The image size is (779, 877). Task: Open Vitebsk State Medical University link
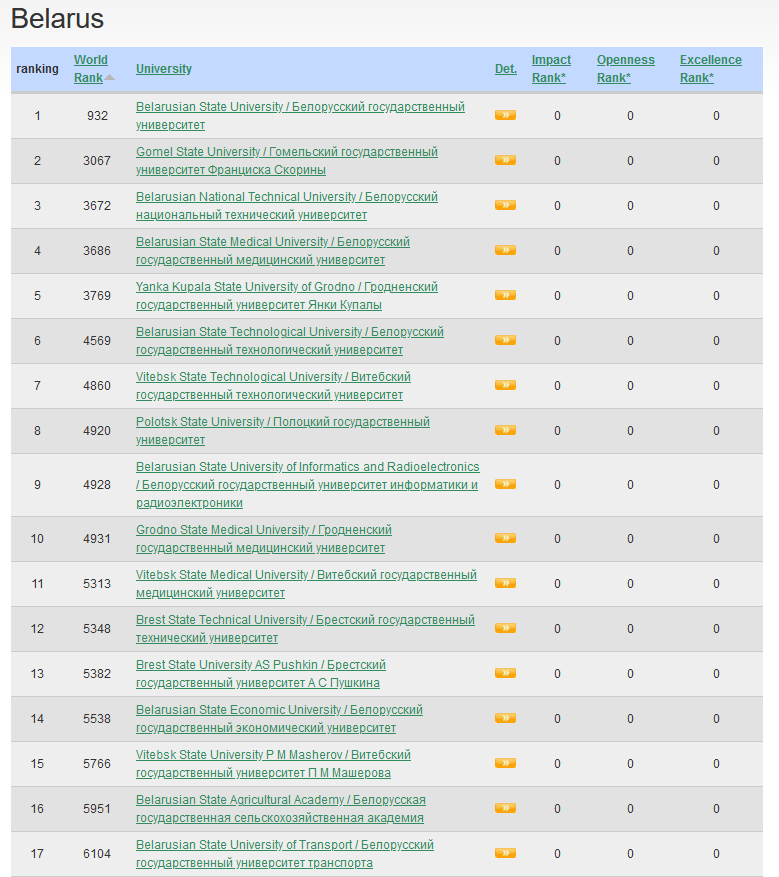[x=306, y=583]
